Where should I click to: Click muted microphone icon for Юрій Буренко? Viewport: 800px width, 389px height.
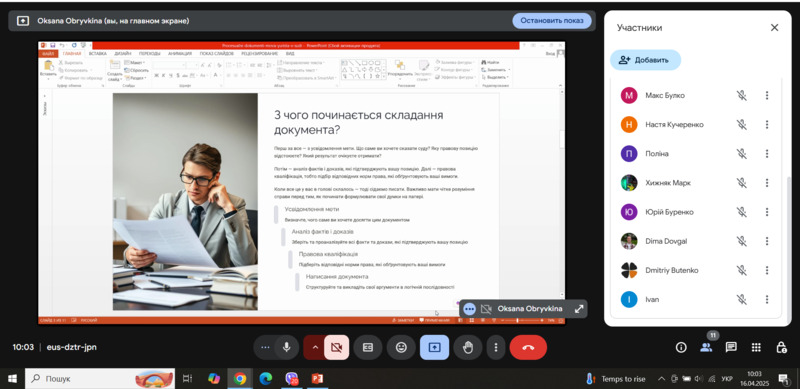741,212
